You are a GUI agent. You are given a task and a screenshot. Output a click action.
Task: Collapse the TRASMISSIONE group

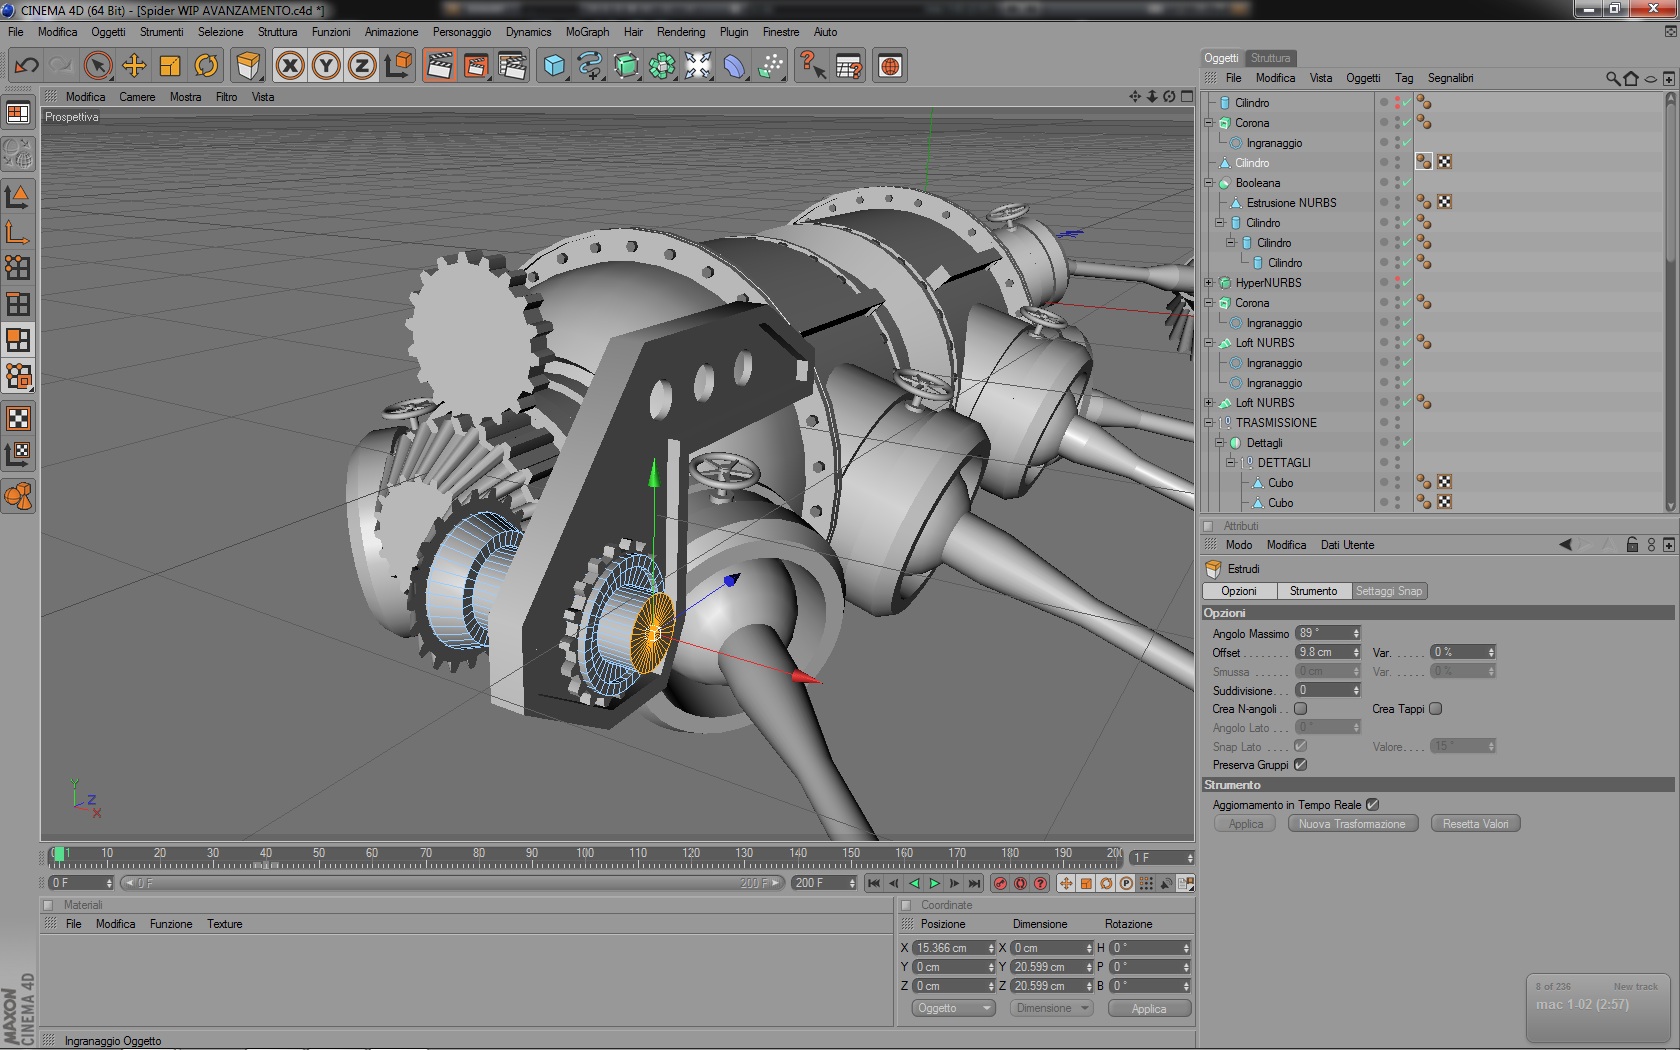[x=1209, y=423]
